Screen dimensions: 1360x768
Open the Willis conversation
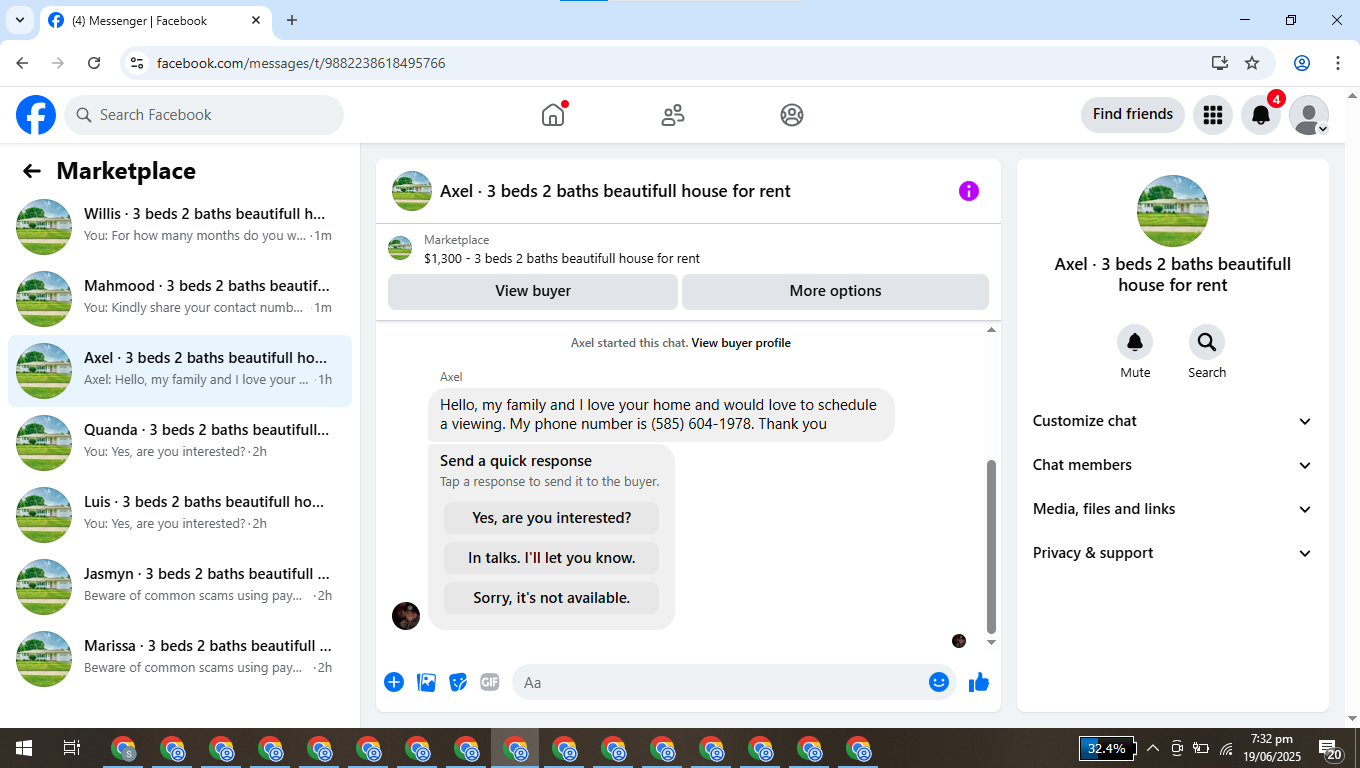pyautogui.click(x=180, y=226)
